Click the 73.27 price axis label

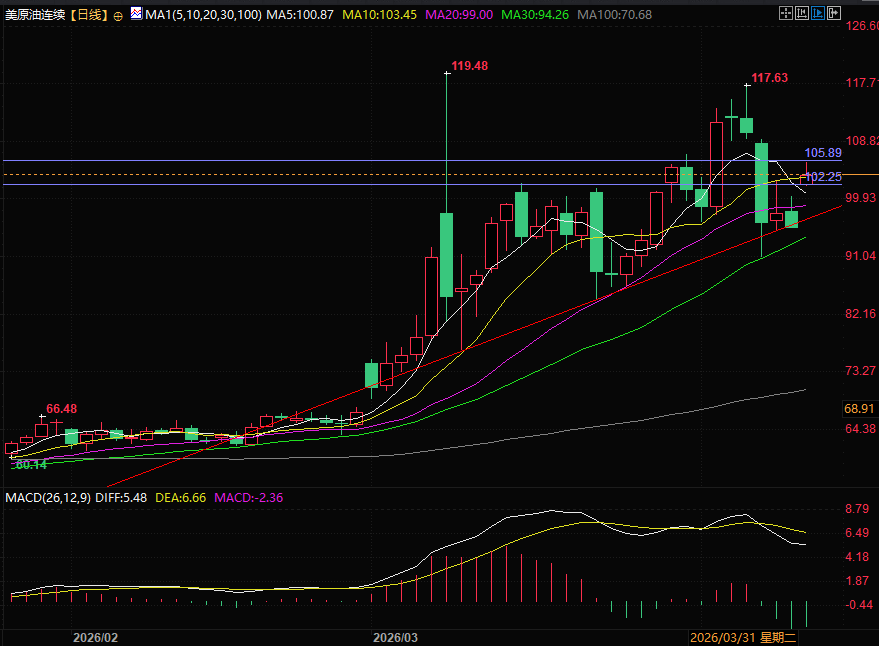pyautogui.click(x=861, y=371)
